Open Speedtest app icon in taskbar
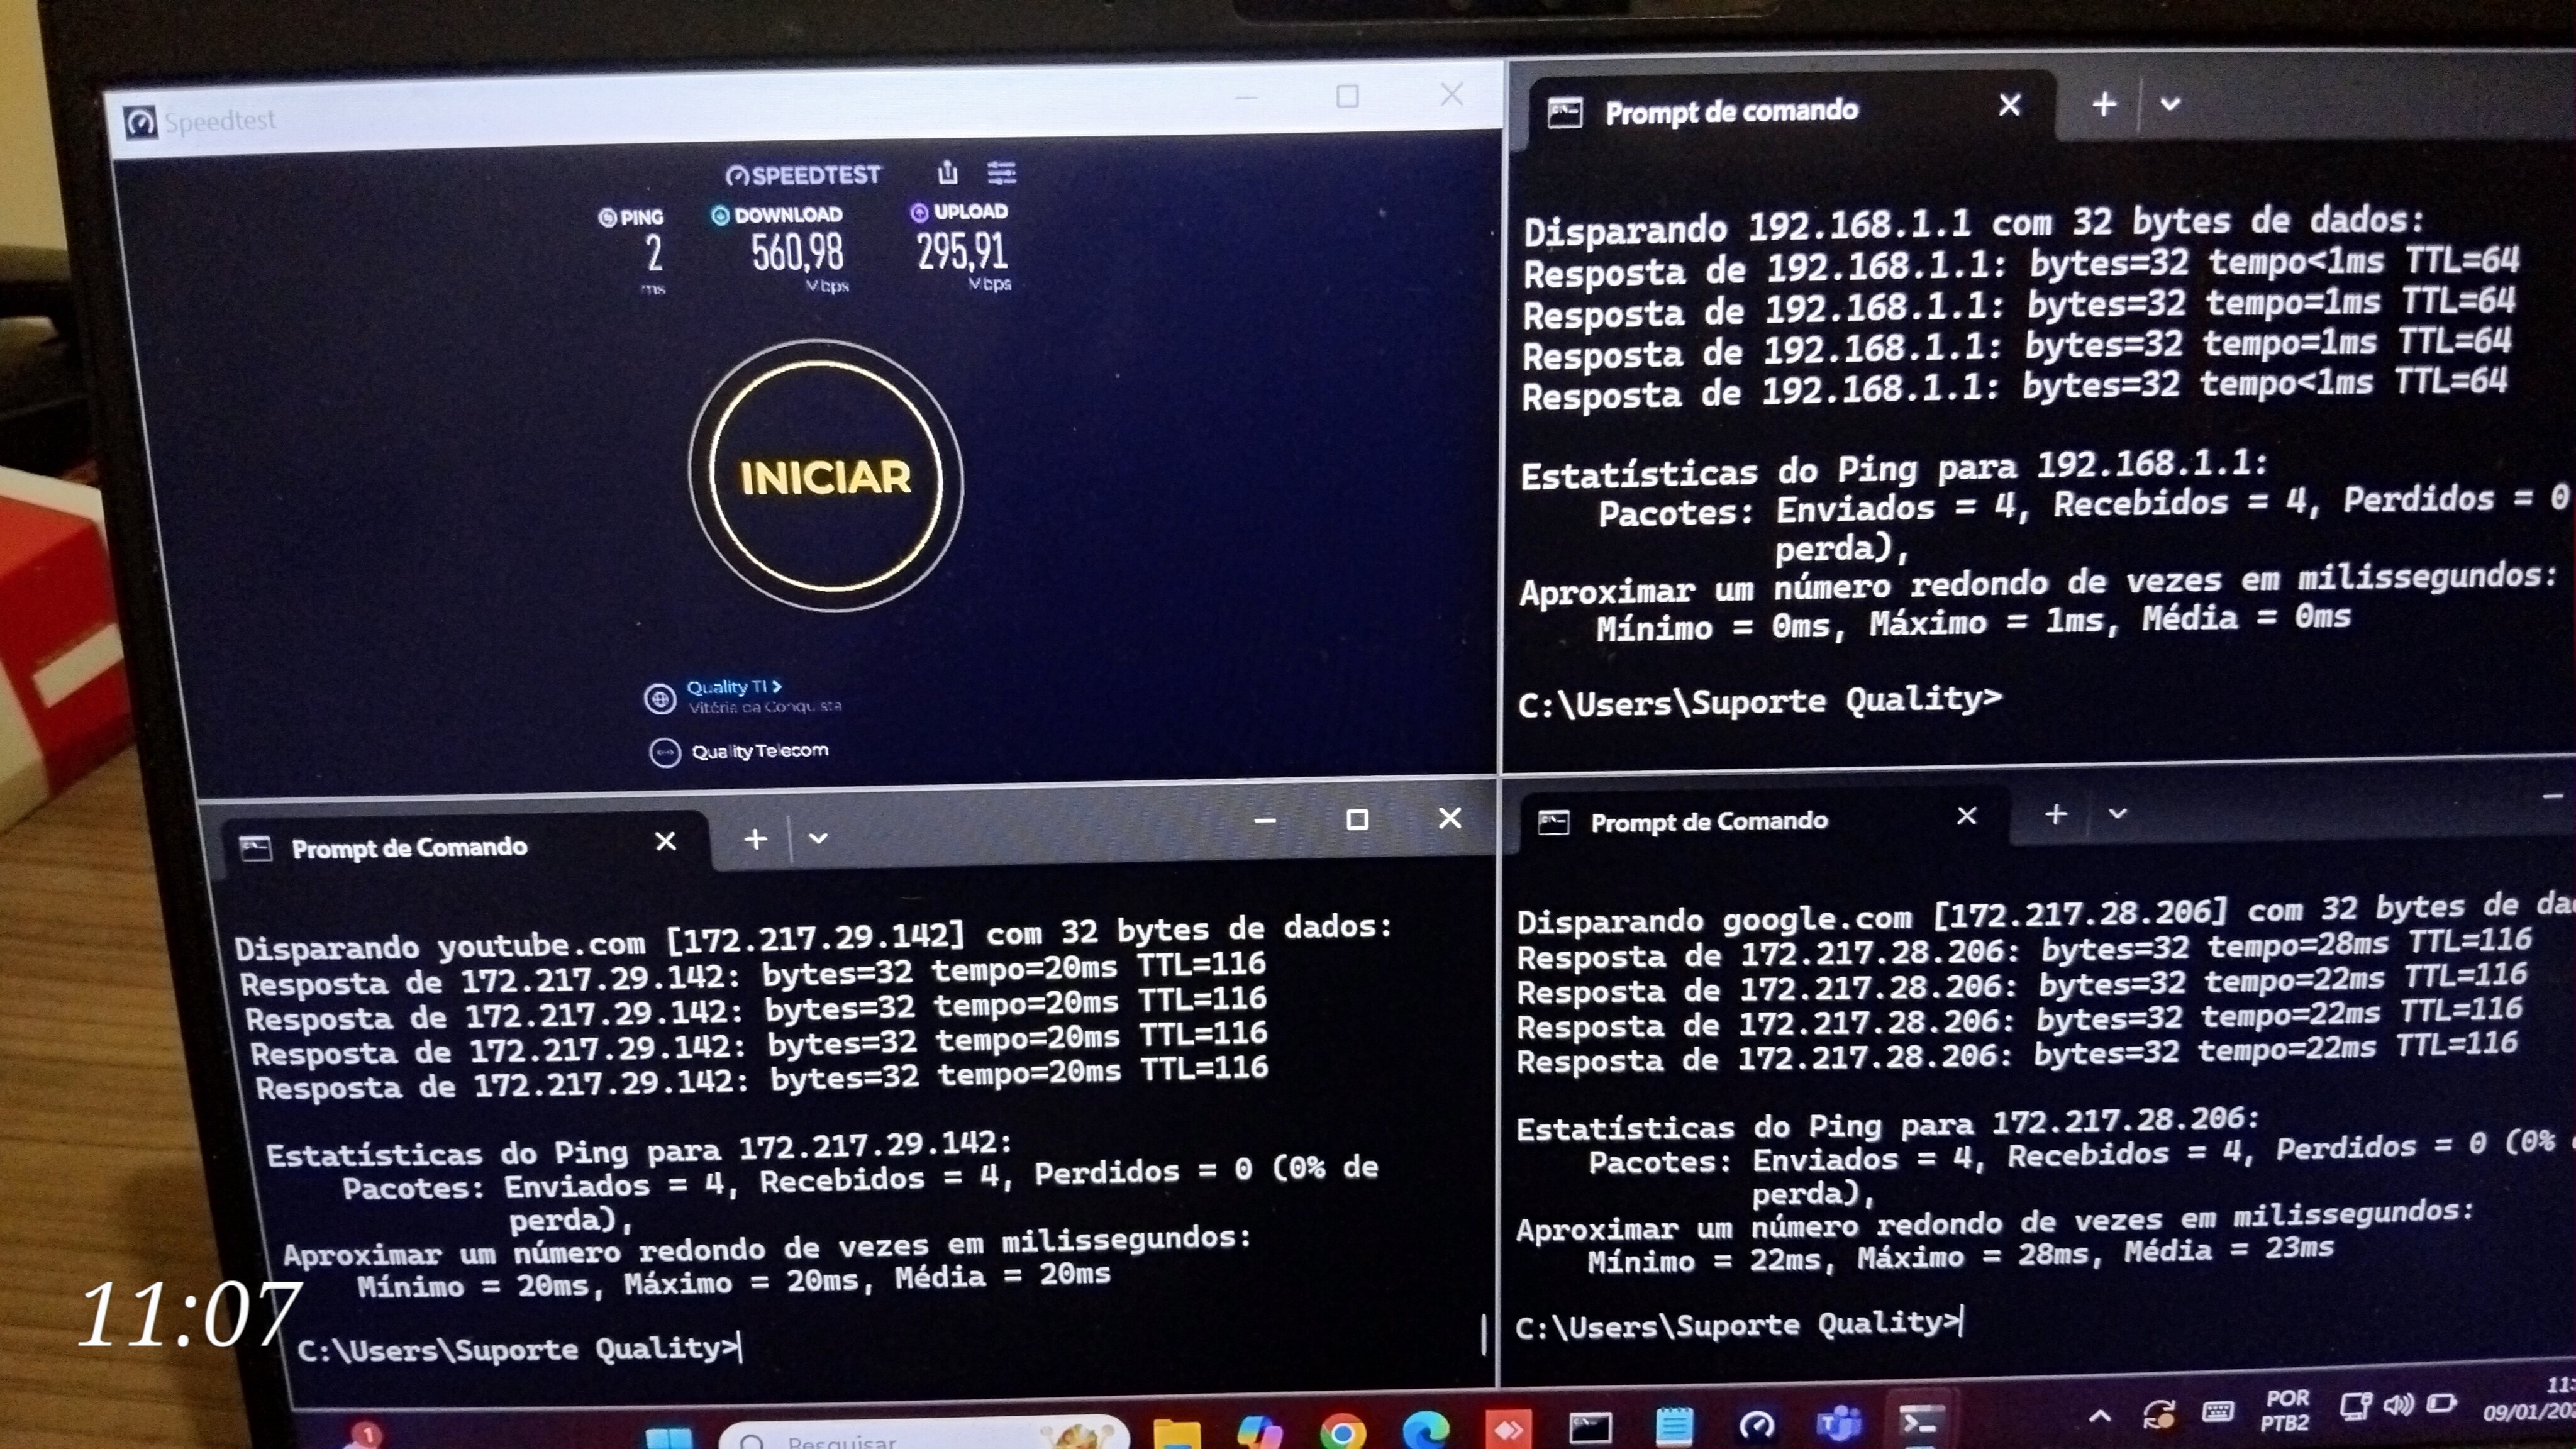 [x=1757, y=1426]
